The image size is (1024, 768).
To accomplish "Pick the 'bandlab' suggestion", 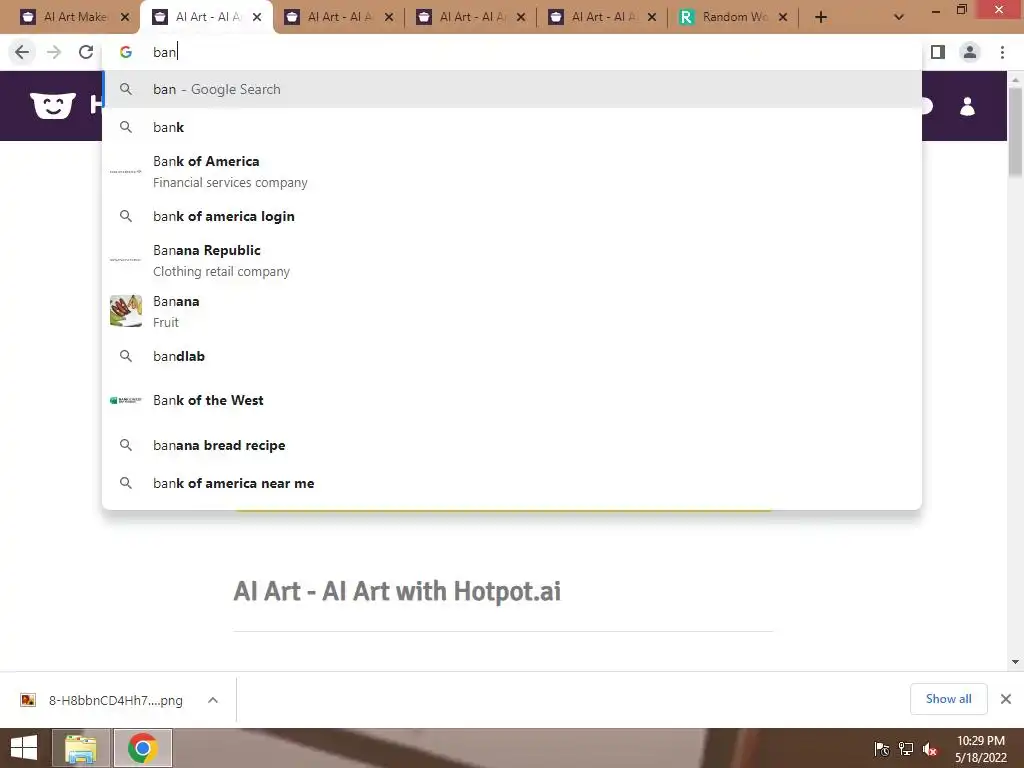I will [x=512, y=356].
